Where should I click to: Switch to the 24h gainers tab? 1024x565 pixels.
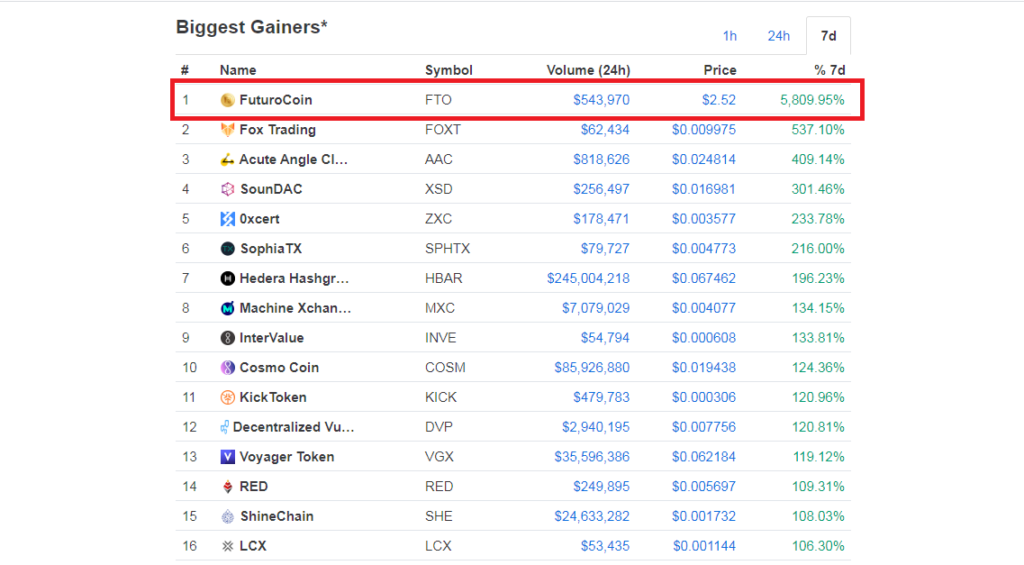778,36
